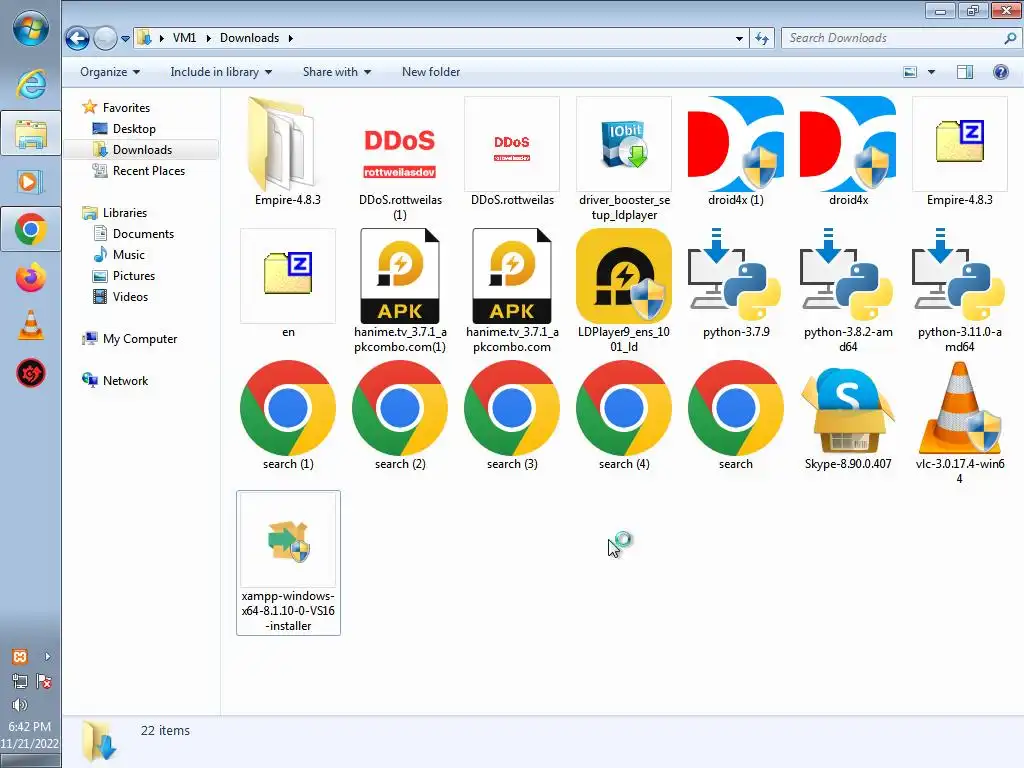
Task: Click the volume speaker tray icon
Action: tap(20, 705)
